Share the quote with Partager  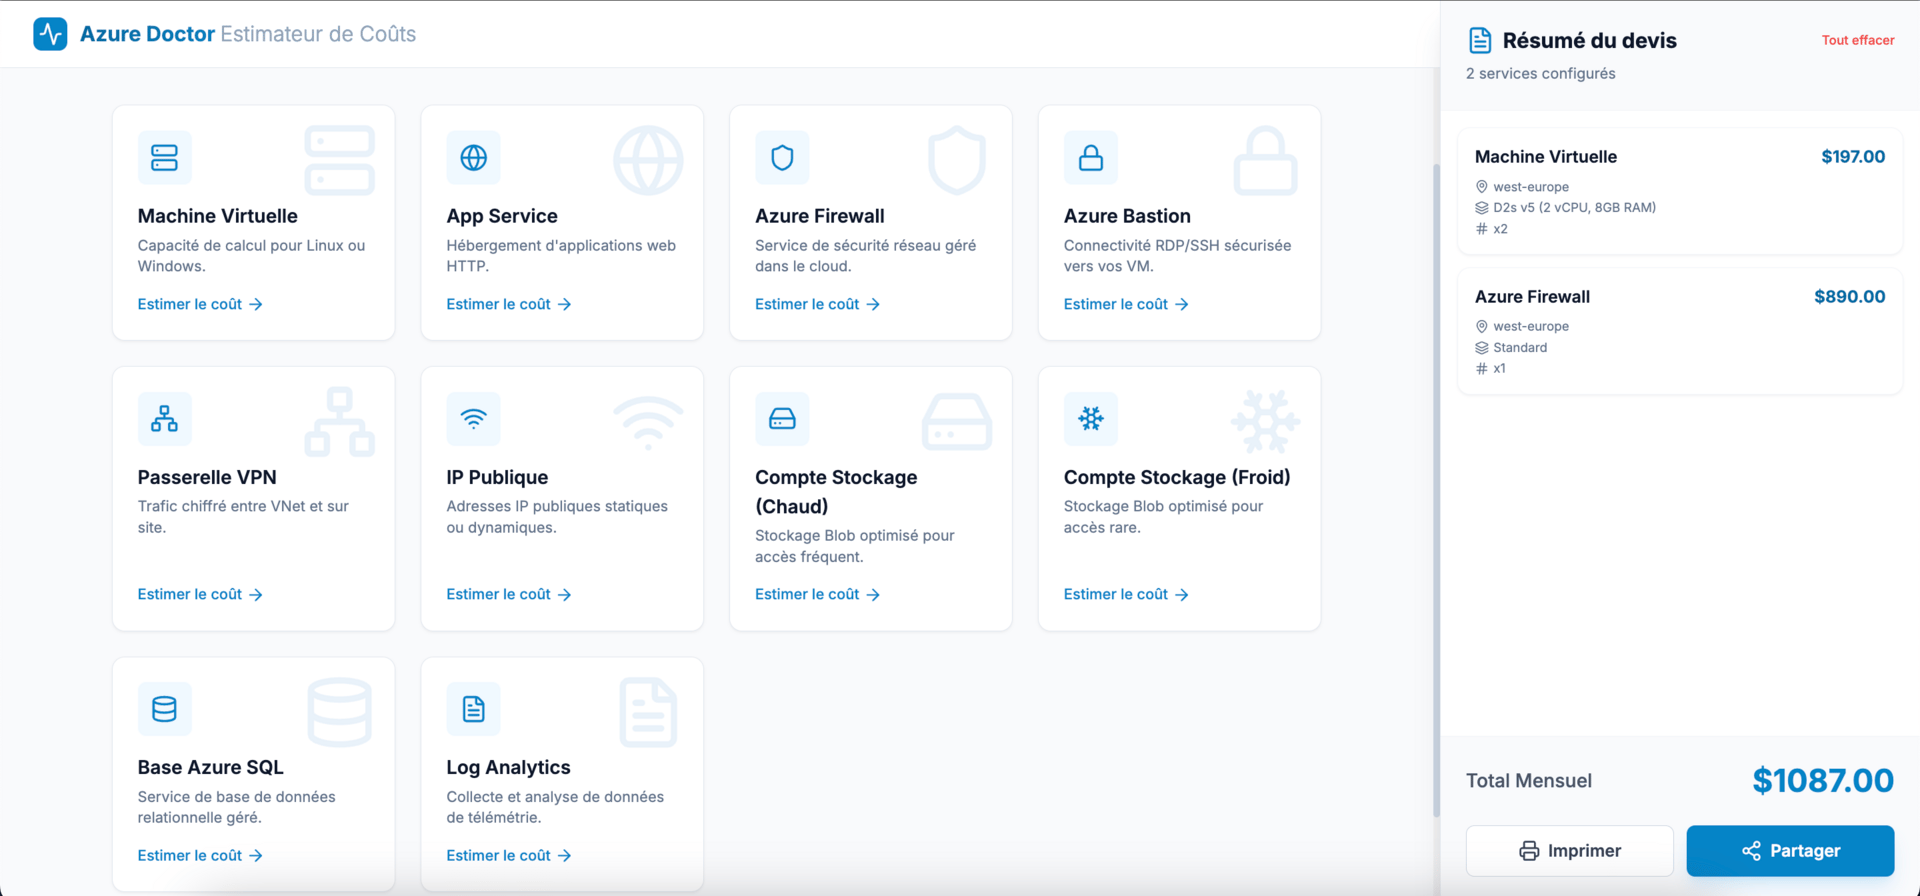[1790, 851]
